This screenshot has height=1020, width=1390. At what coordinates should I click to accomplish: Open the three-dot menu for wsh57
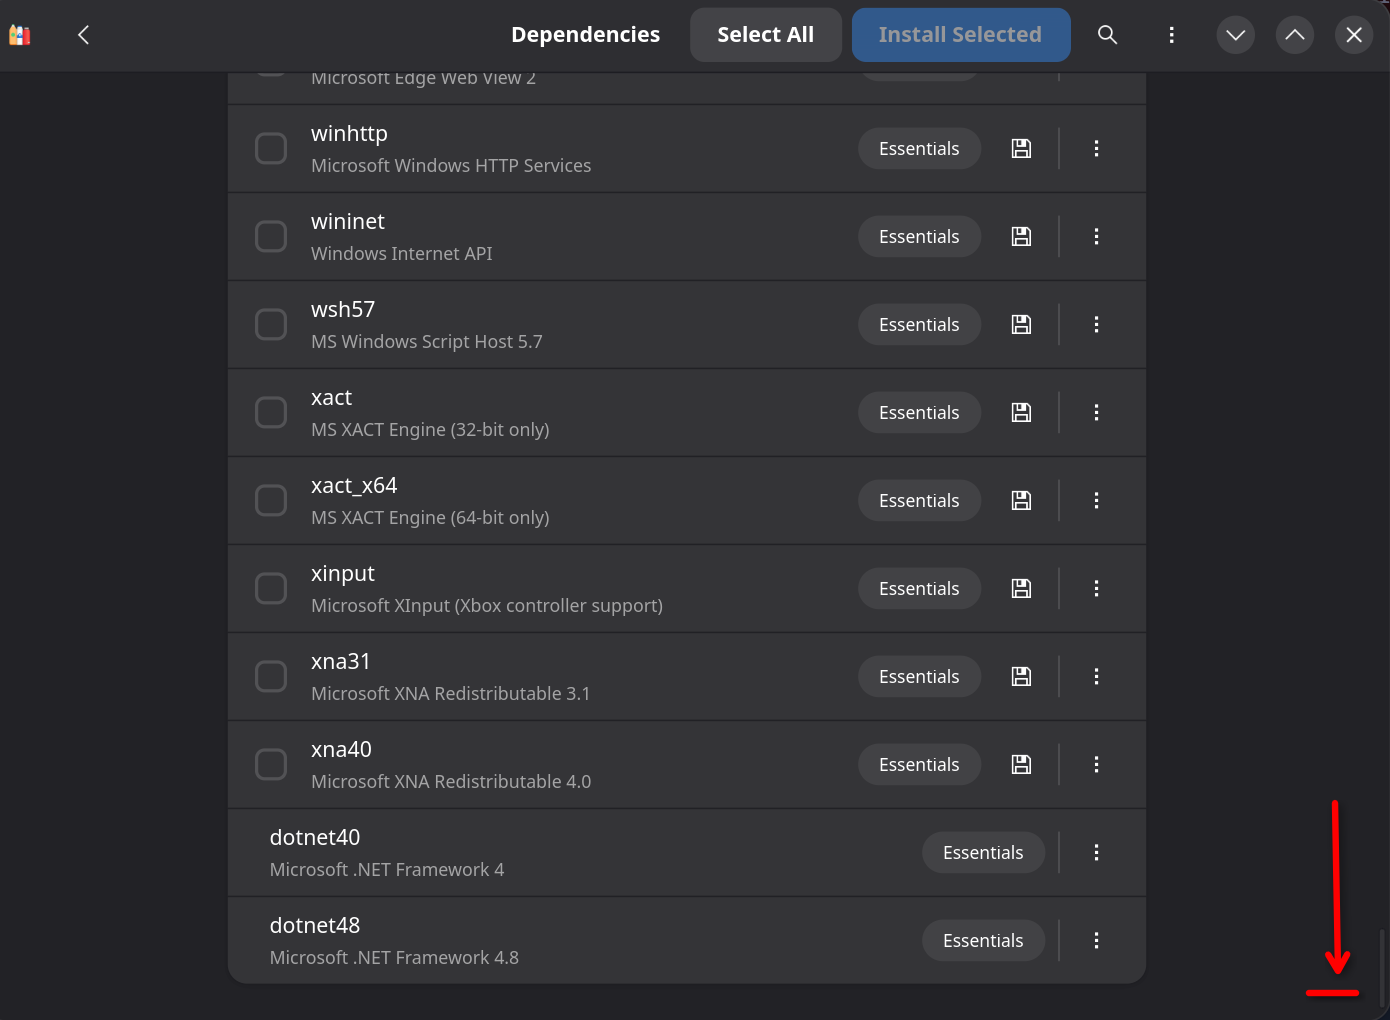point(1097,325)
